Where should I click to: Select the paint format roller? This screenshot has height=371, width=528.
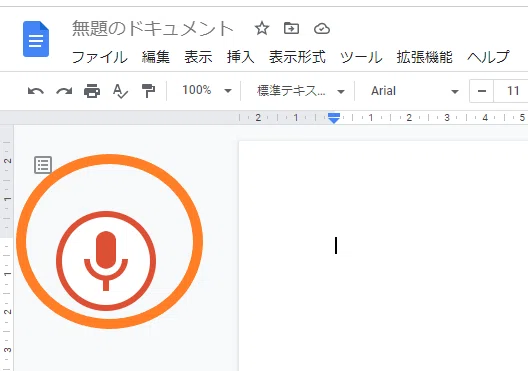point(148,91)
